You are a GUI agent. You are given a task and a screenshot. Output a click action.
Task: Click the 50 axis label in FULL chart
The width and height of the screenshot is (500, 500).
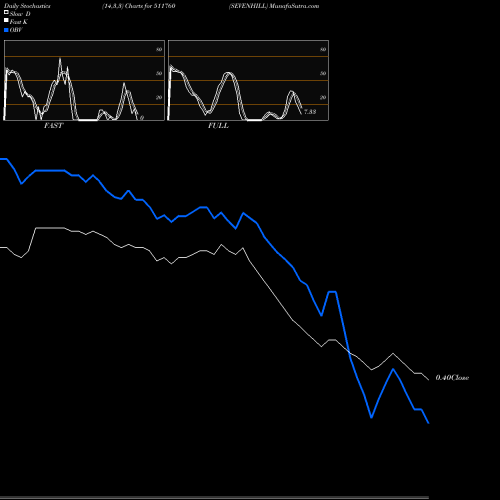click(x=323, y=73)
